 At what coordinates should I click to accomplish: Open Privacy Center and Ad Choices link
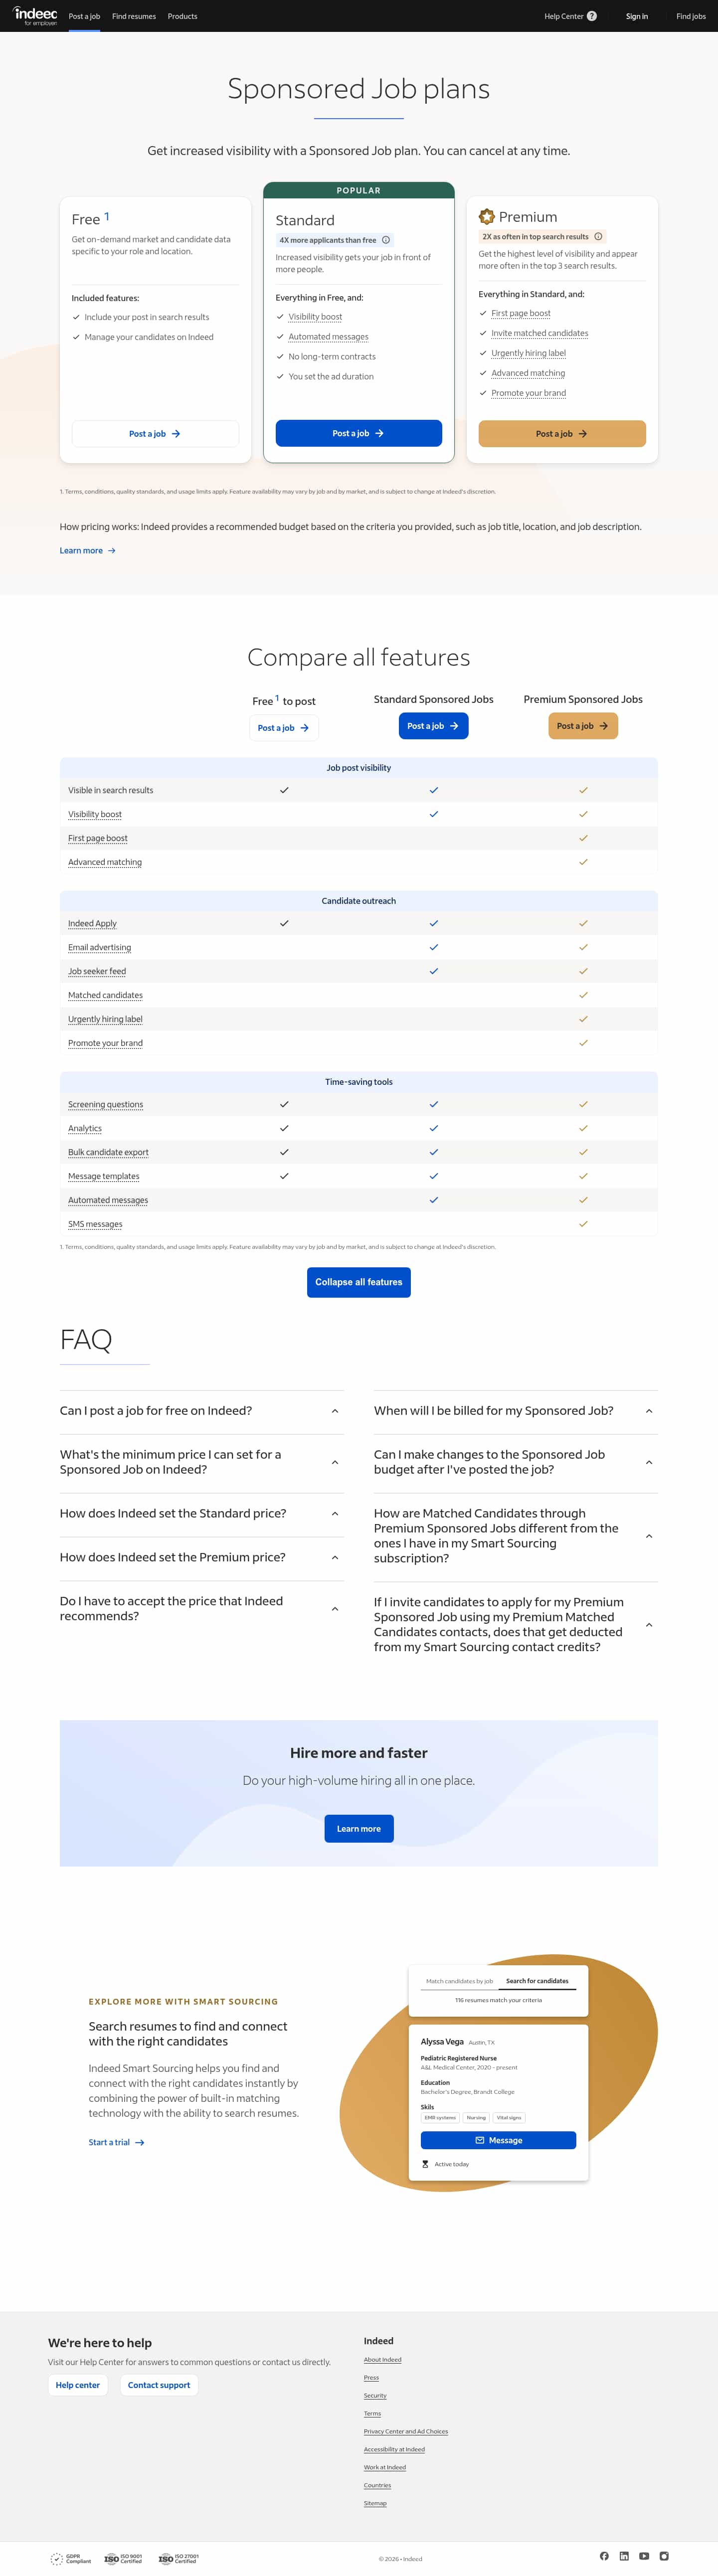[406, 2431]
